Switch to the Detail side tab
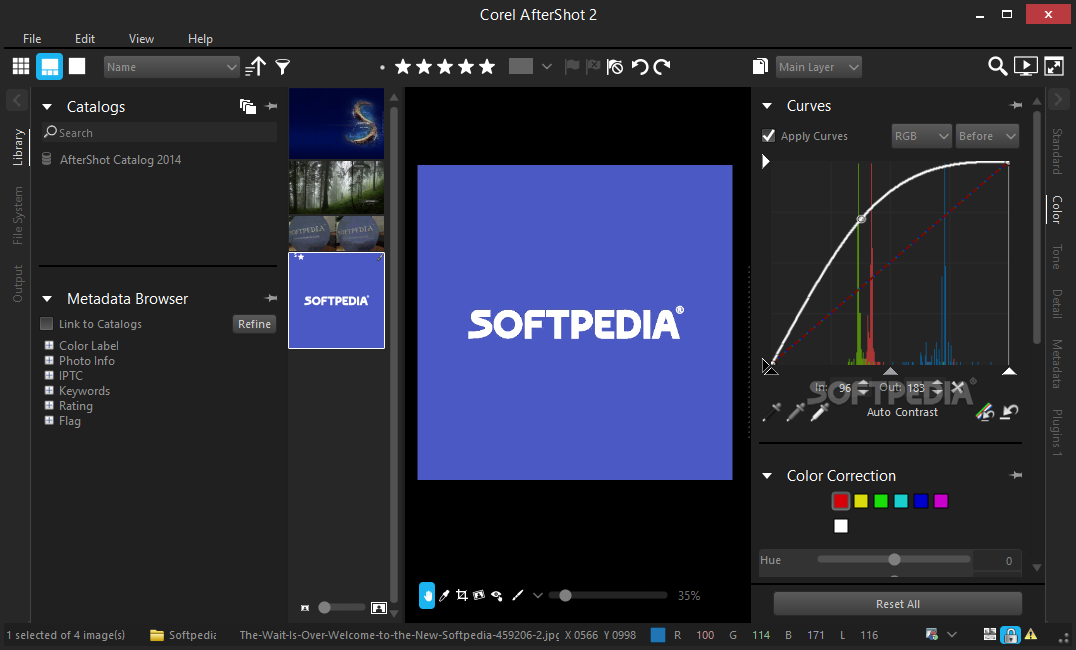 [x=1057, y=304]
